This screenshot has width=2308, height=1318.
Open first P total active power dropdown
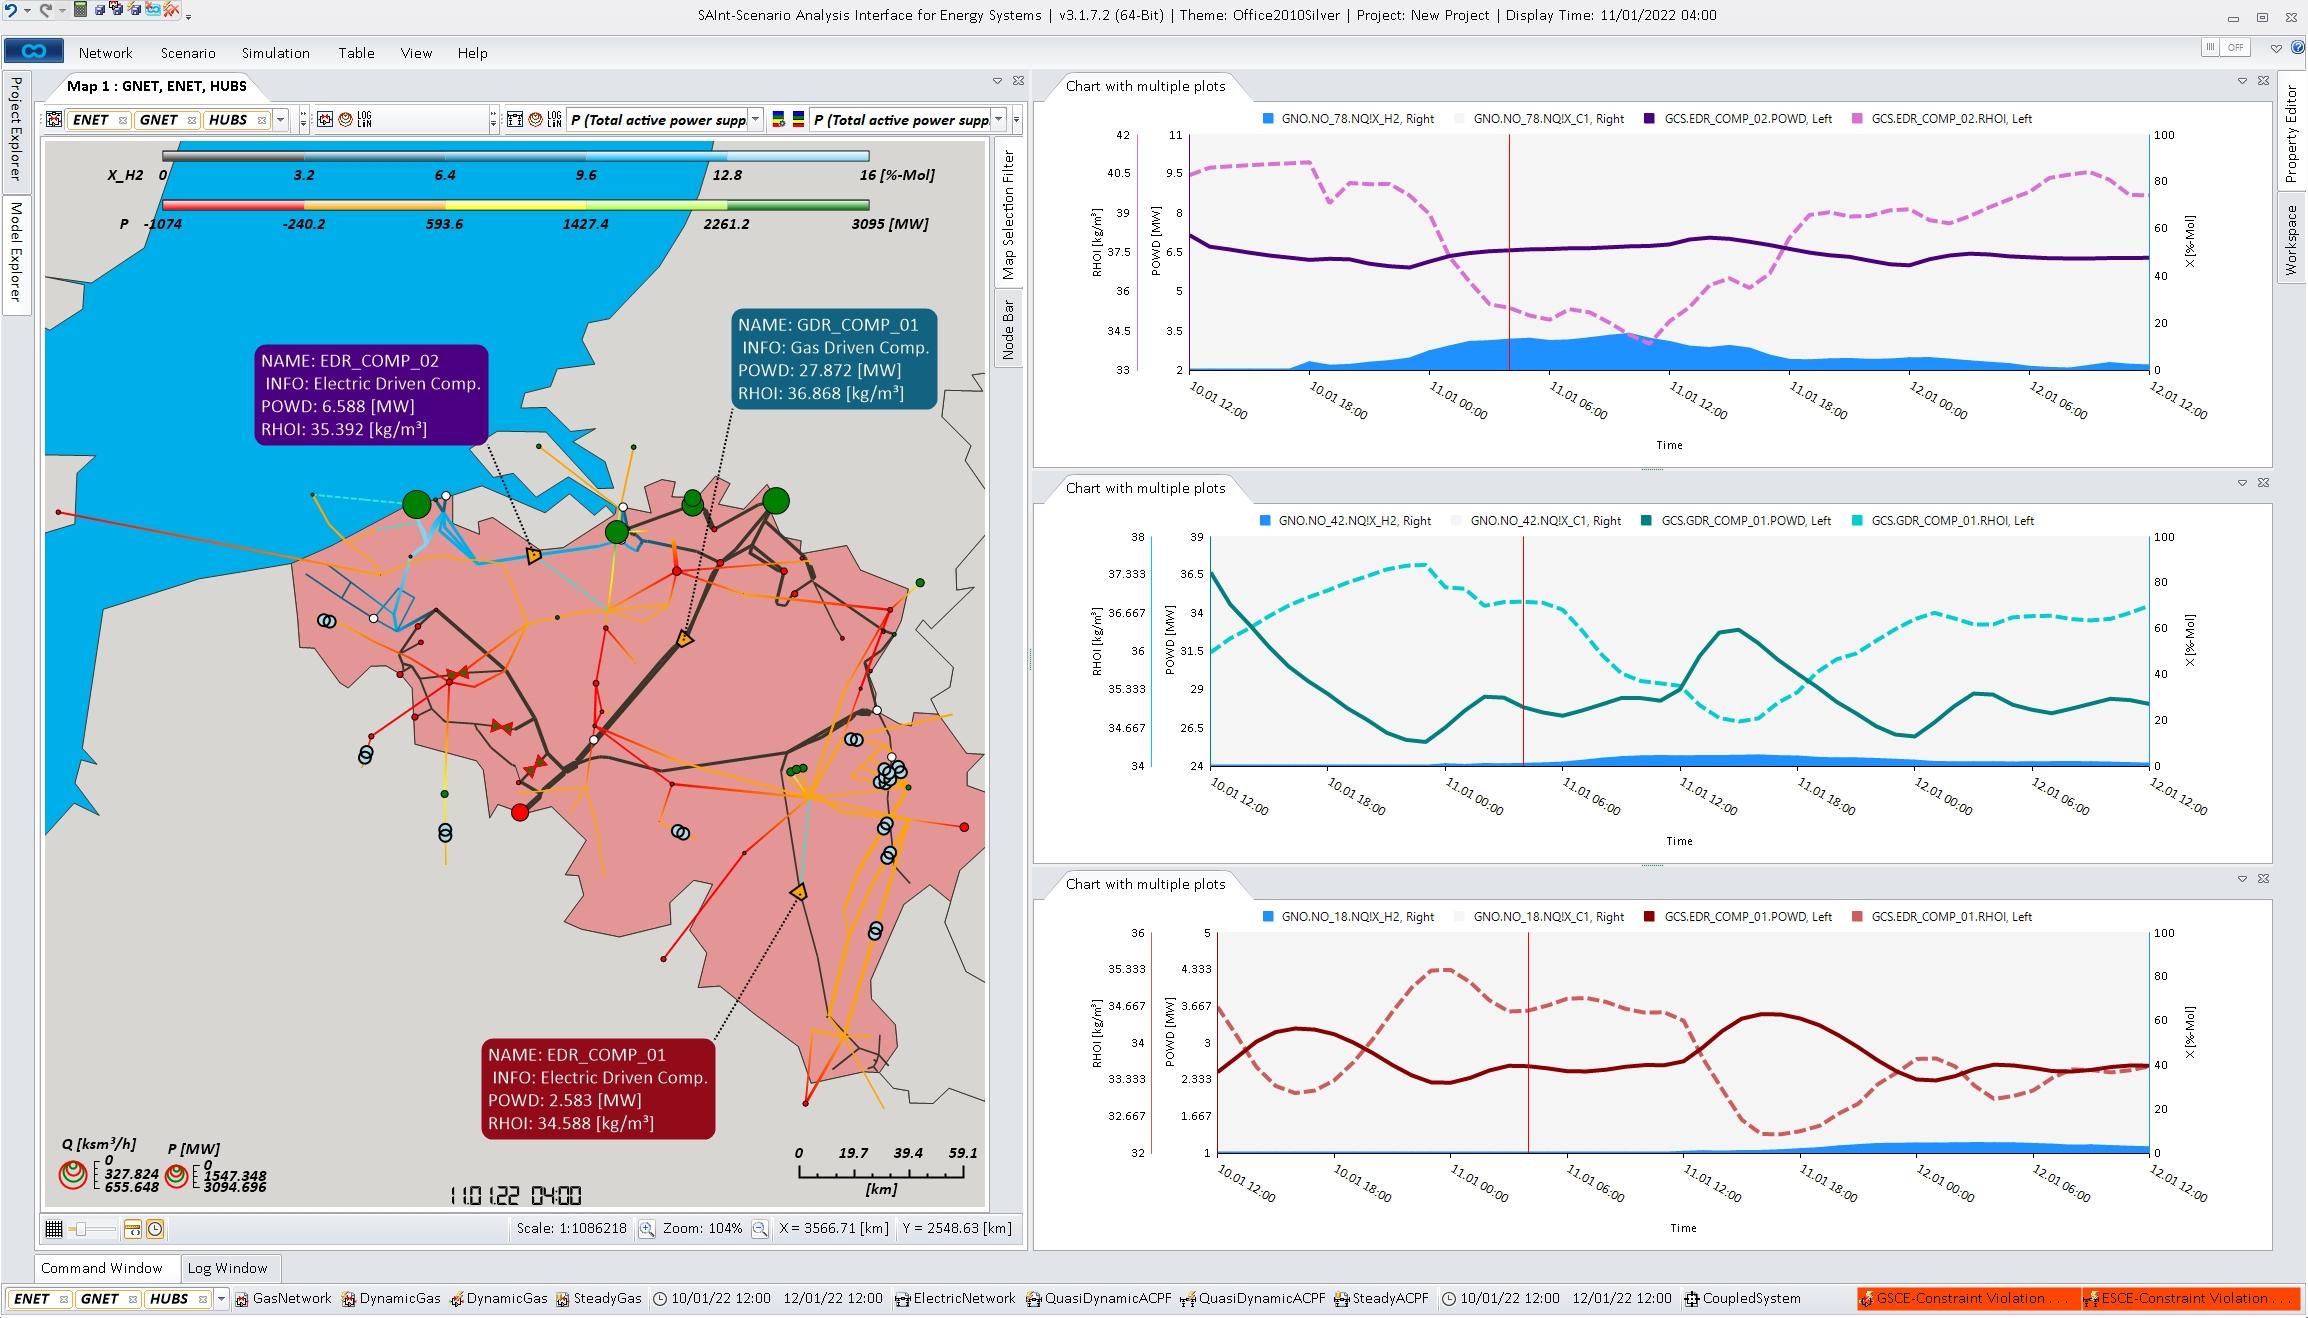pyautogui.click(x=755, y=120)
